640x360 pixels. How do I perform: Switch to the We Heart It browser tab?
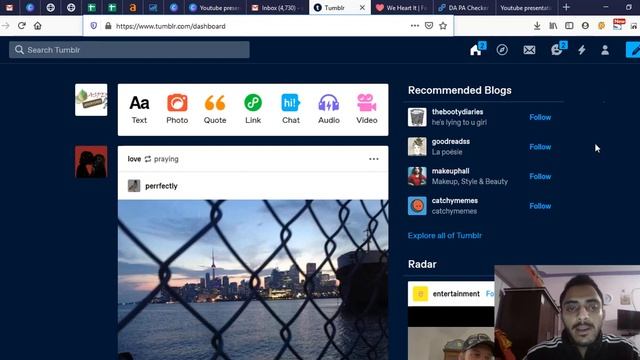(x=401, y=7)
